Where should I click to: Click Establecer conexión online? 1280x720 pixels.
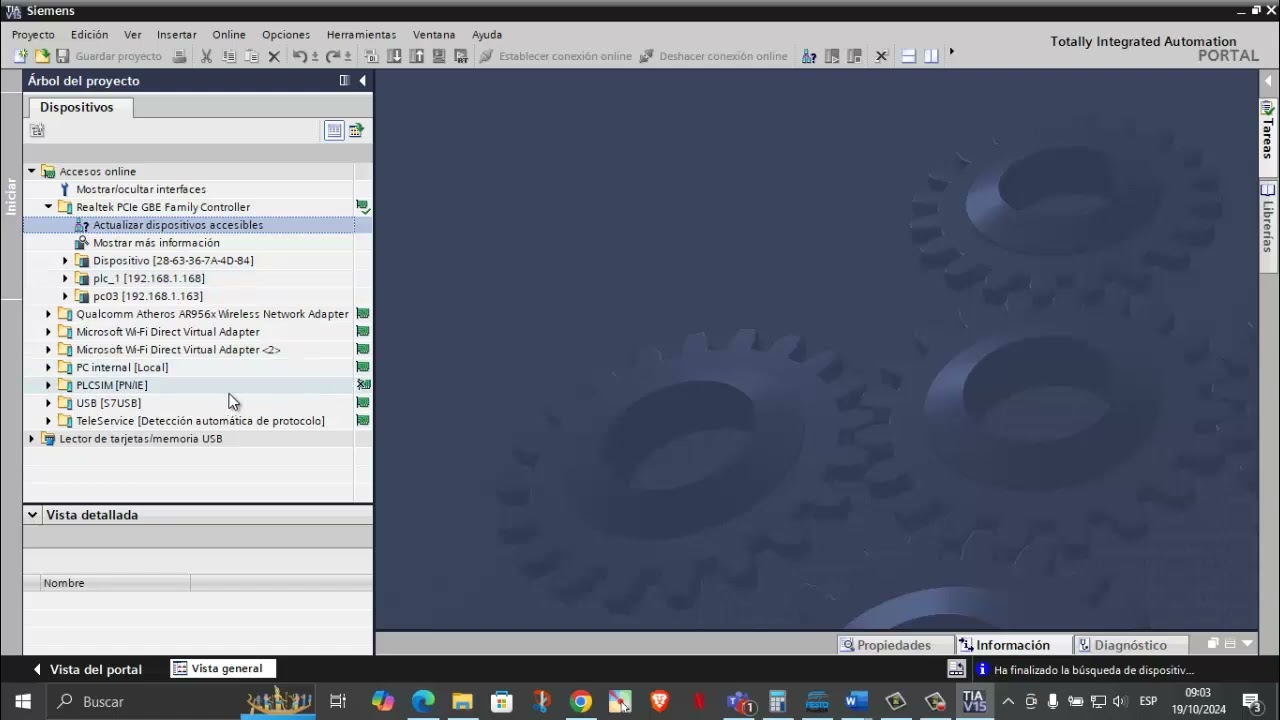(556, 56)
